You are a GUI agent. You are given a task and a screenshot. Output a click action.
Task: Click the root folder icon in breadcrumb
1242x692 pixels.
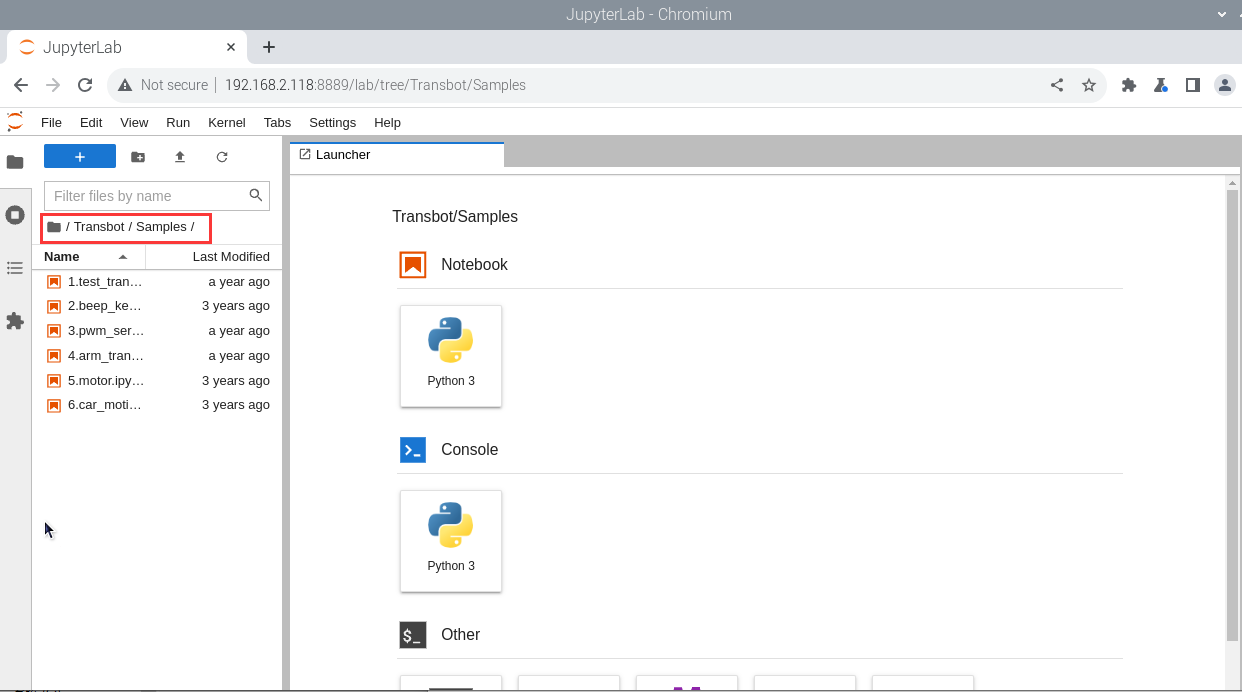(x=54, y=227)
